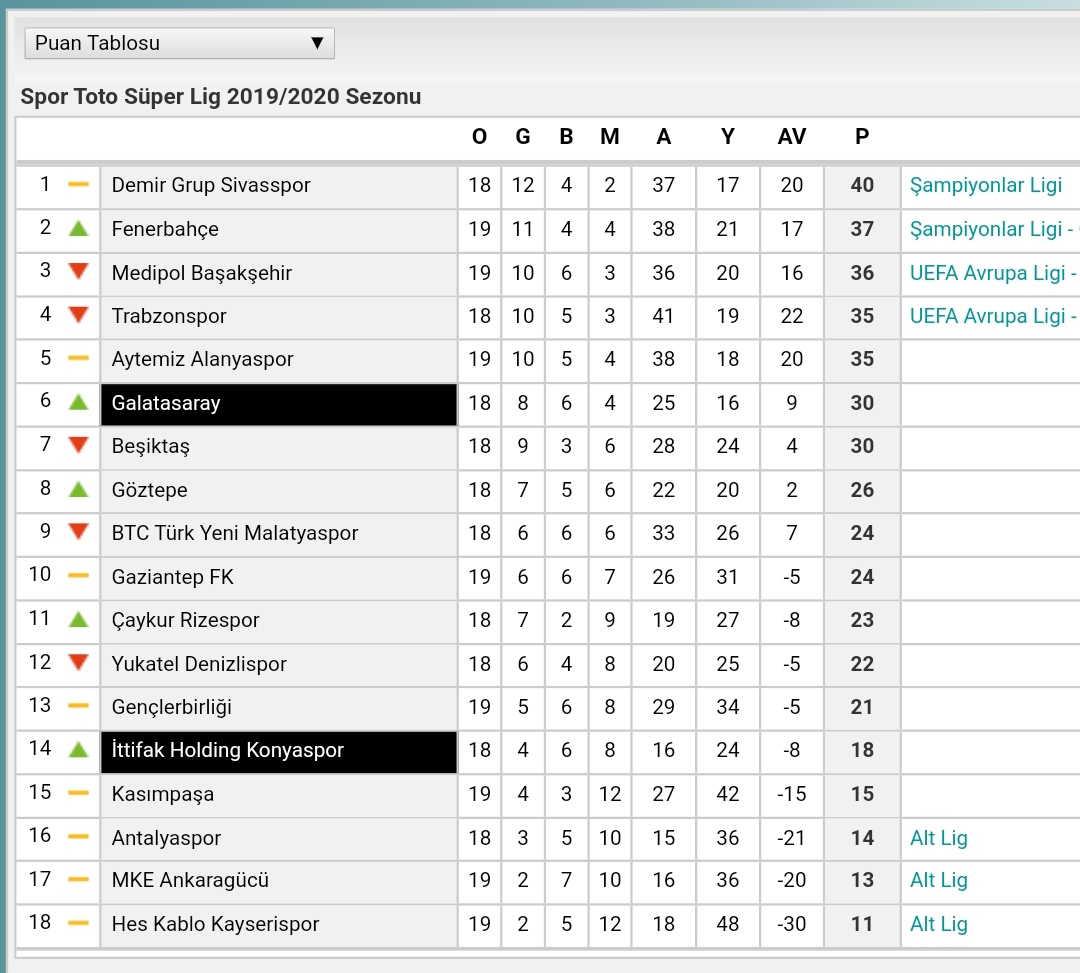The width and height of the screenshot is (1080, 973).
Task: Click the dropdown arrow beside Puan Tablosu
Action: tap(317, 43)
